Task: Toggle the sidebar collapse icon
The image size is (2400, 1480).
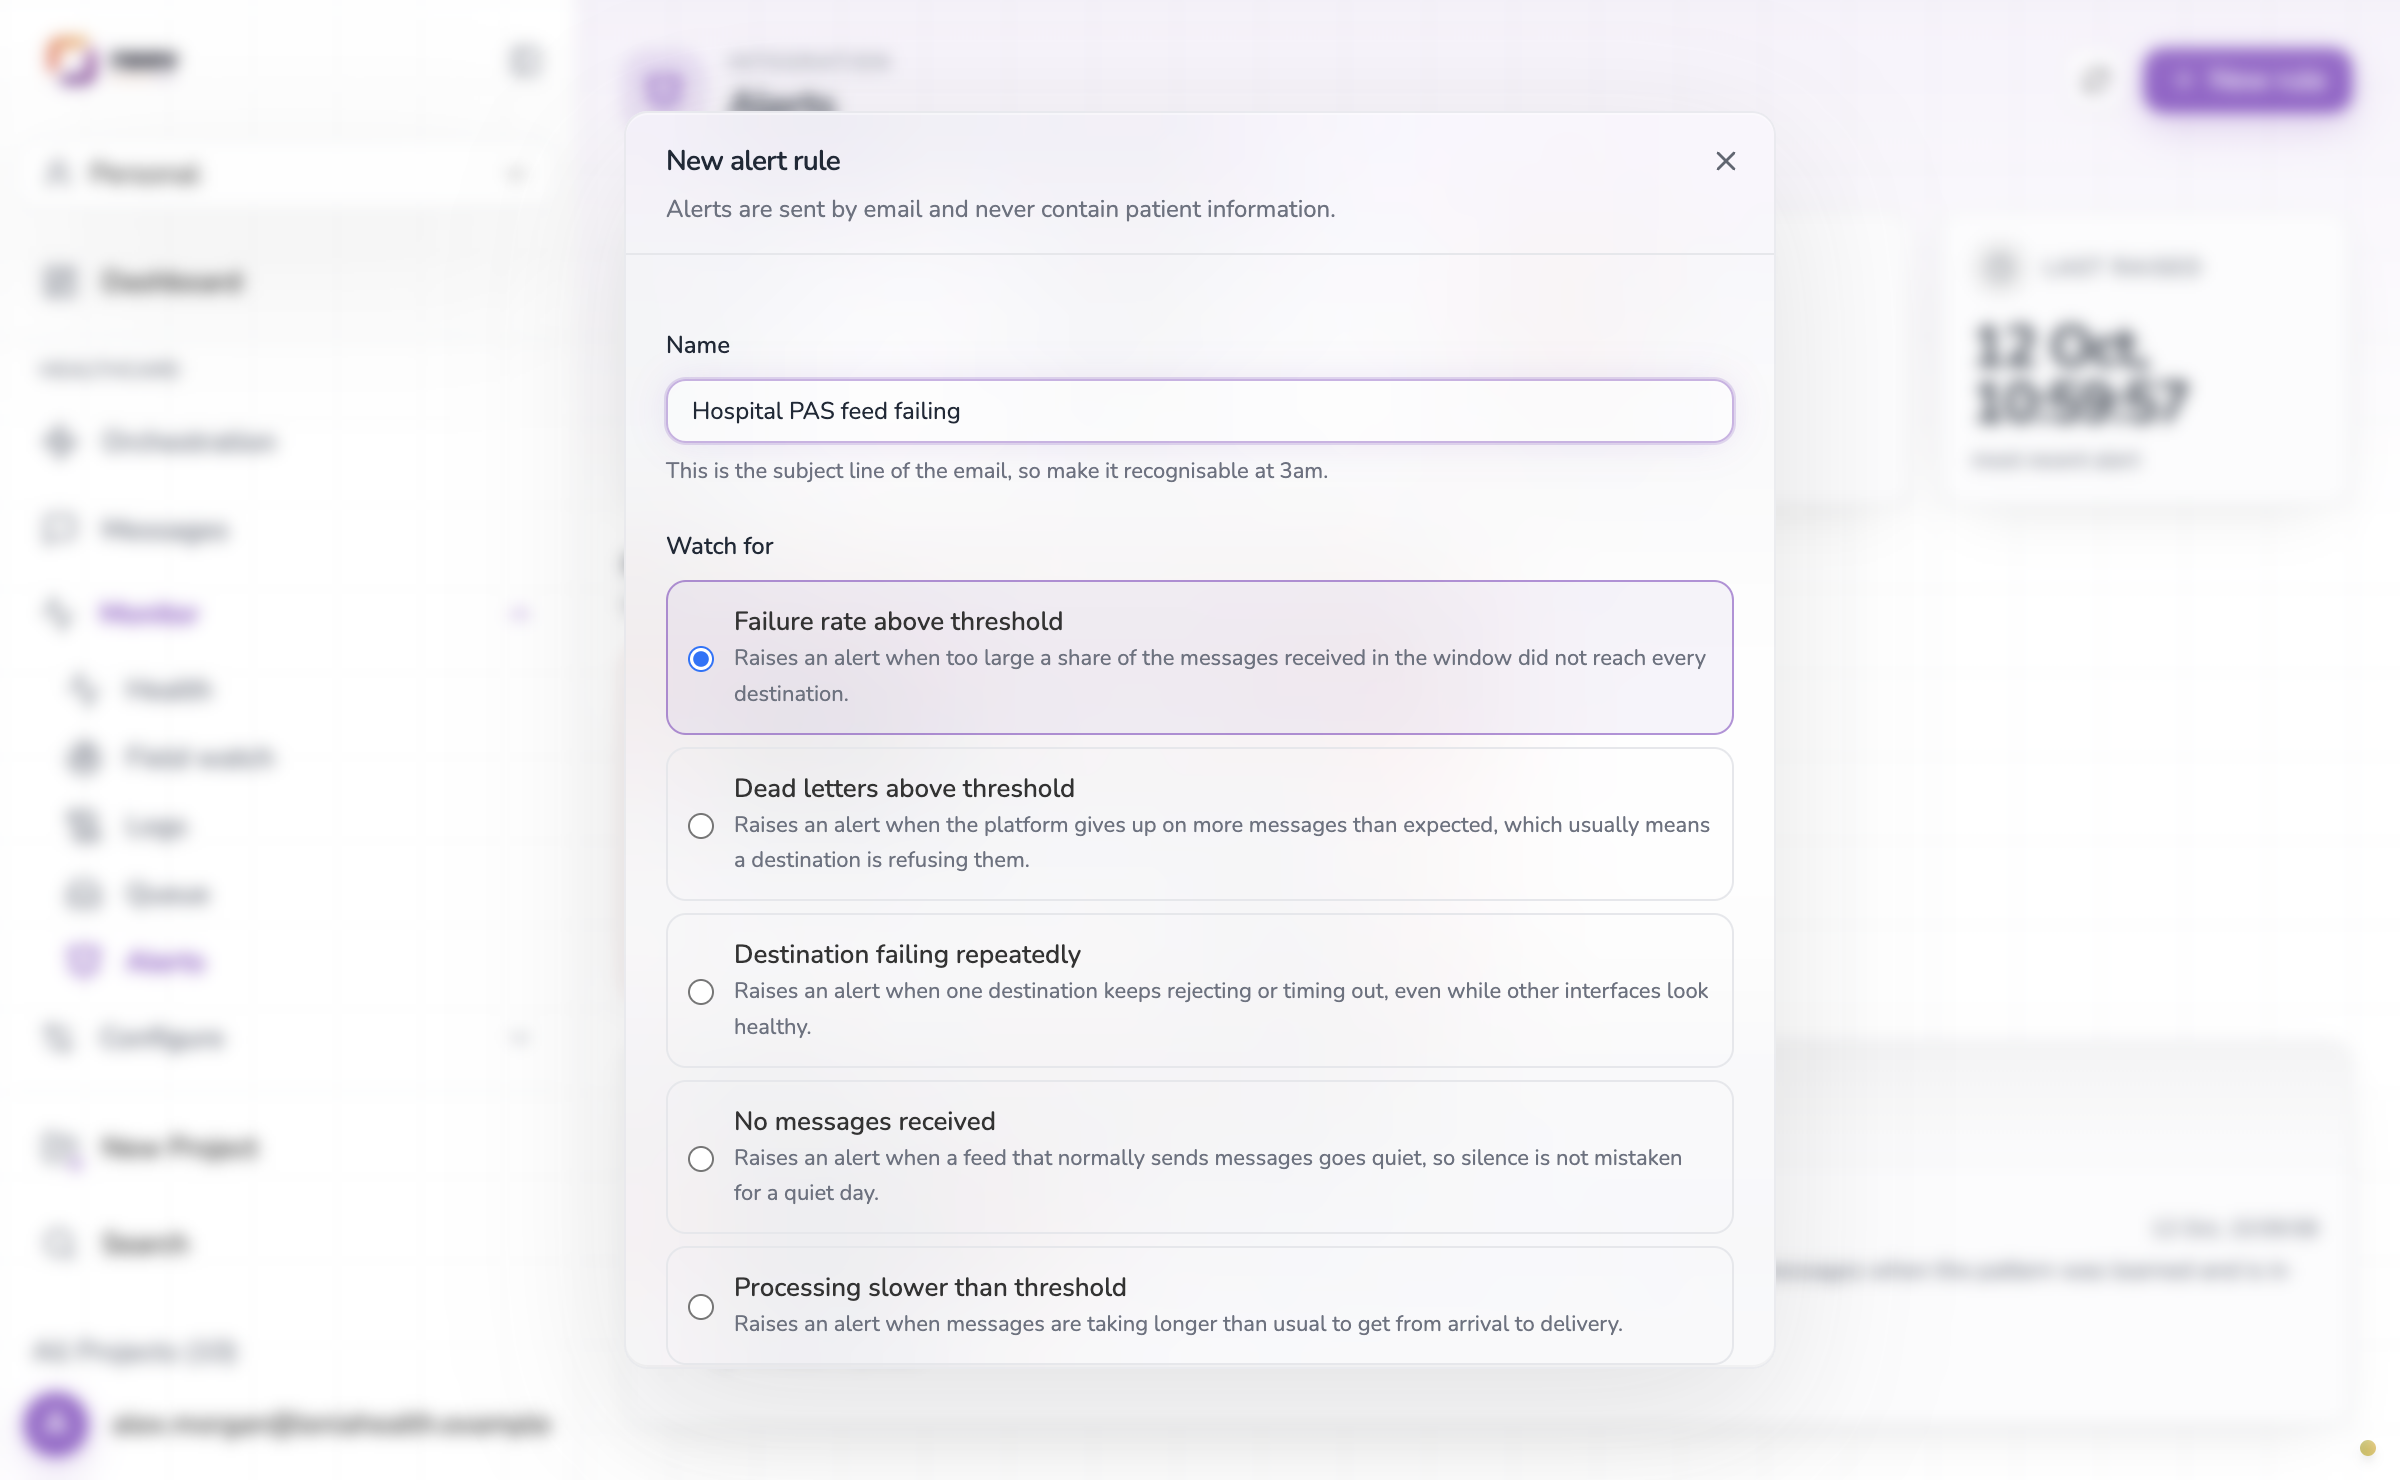Action: click(524, 61)
